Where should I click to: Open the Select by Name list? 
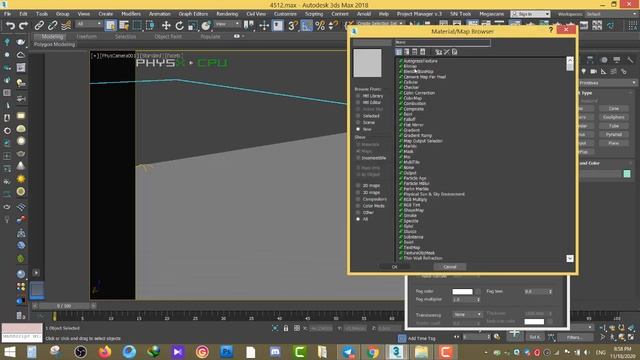point(124,25)
